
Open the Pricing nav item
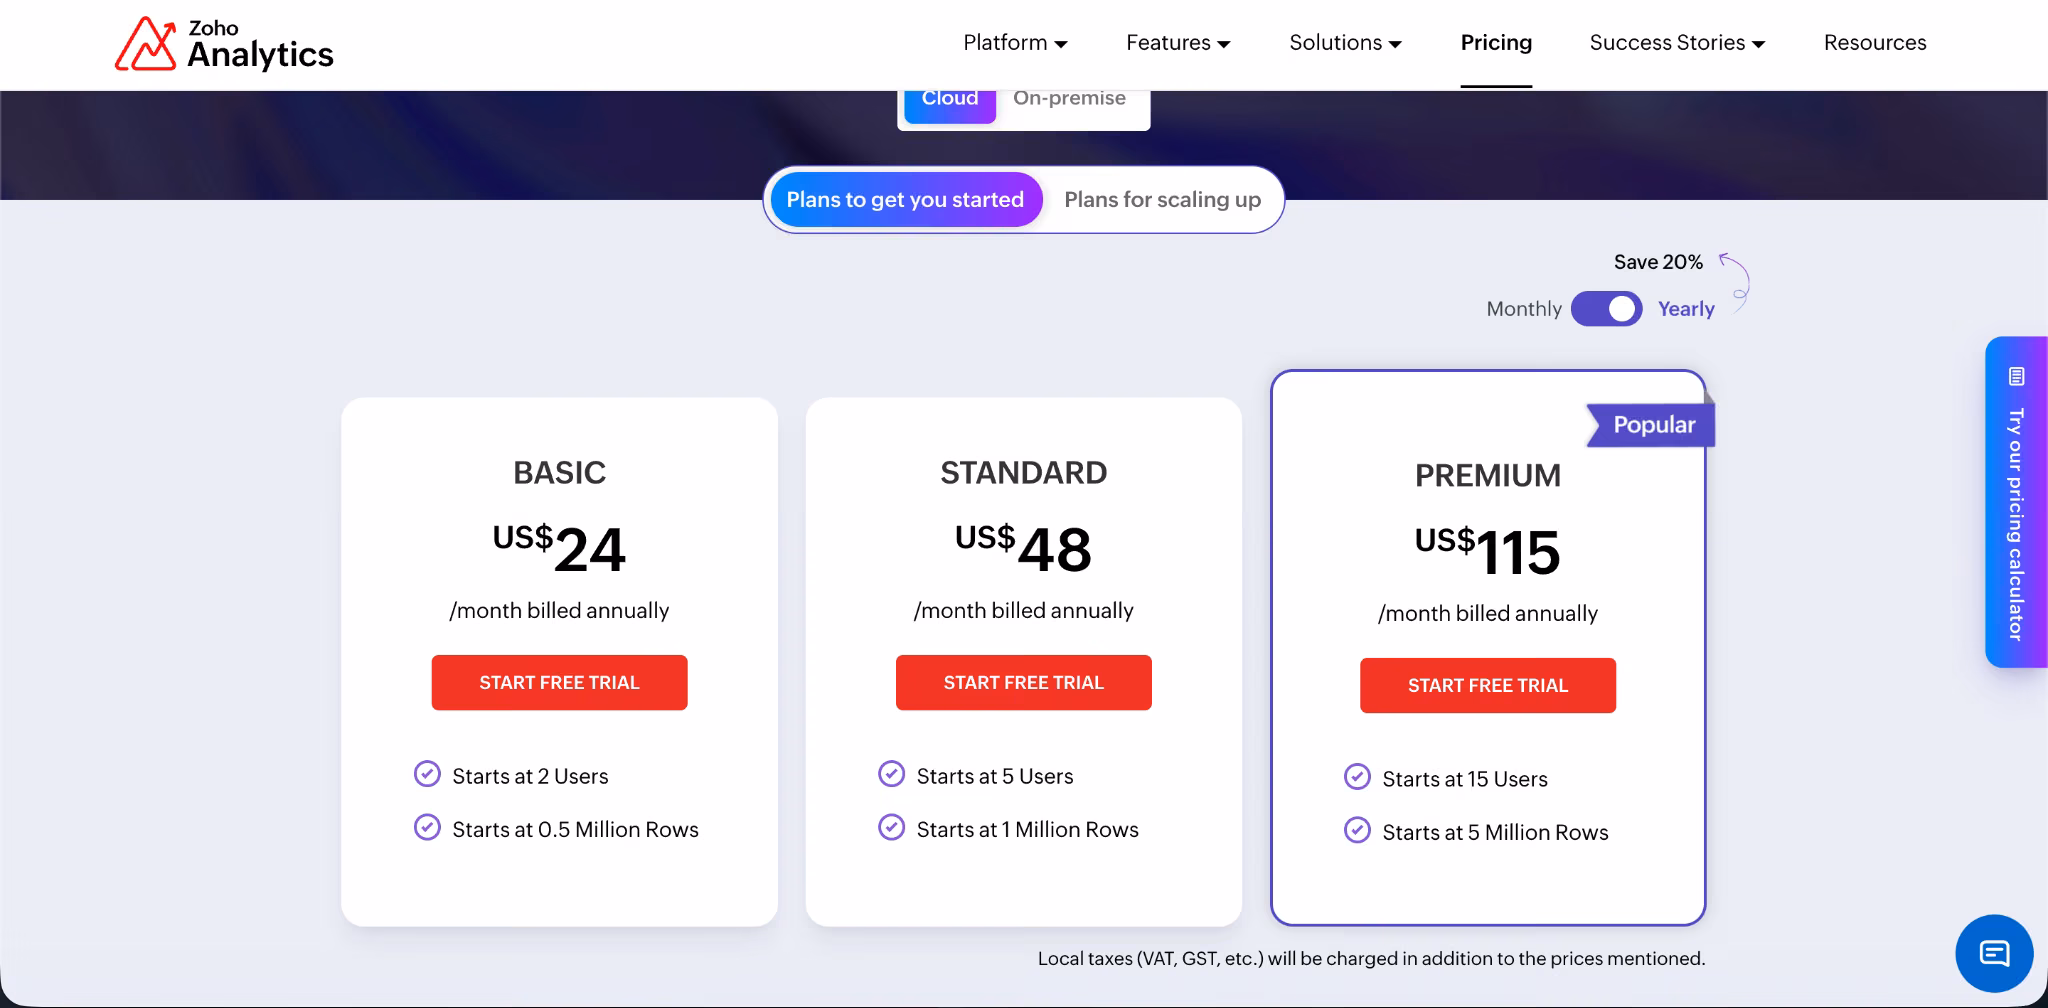[x=1496, y=43]
